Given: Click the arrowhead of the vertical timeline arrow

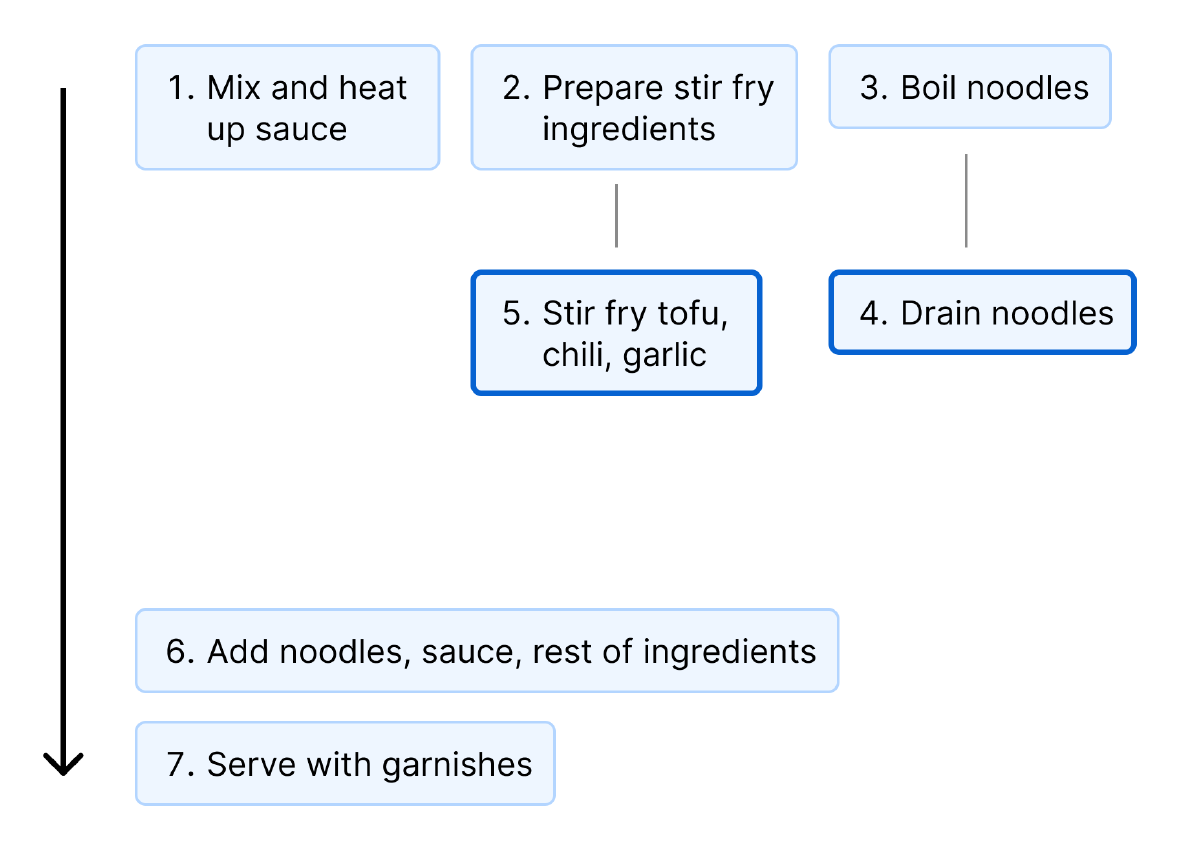Looking at the screenshot, I should coord(63,763).
